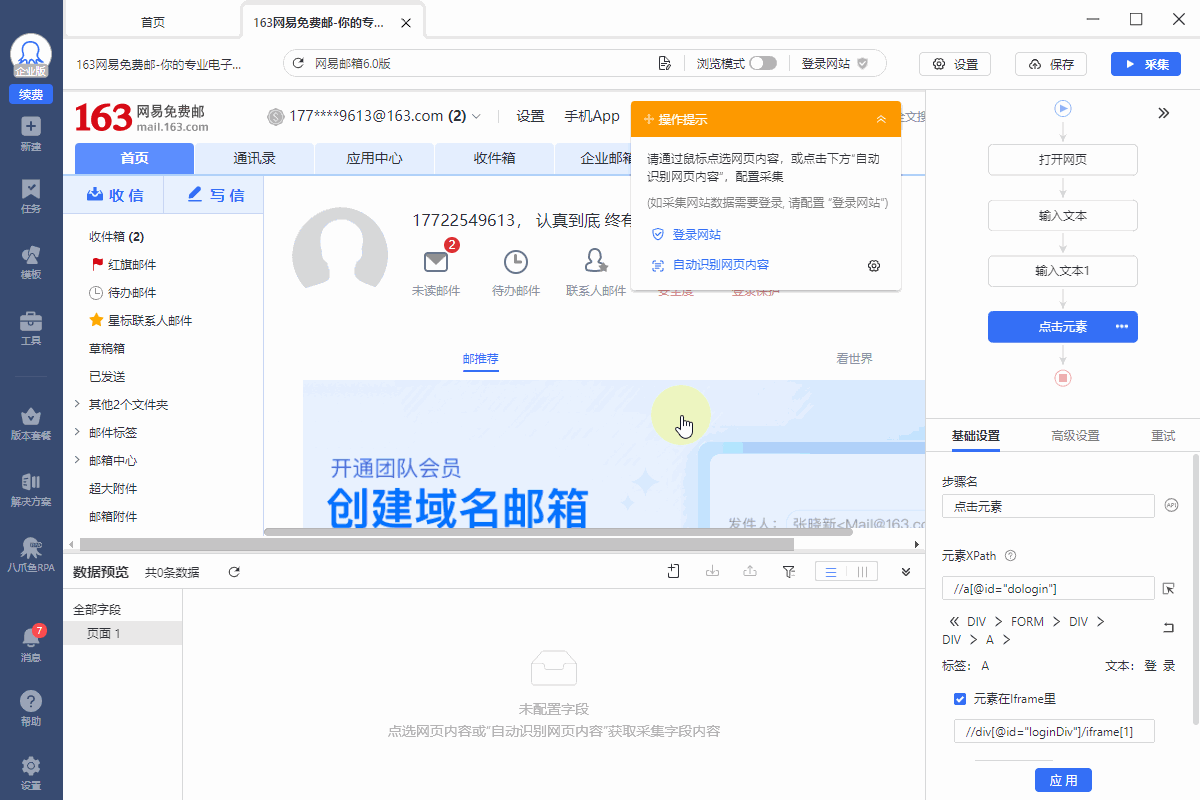This screenshot has height=800, width=1200.
Task: Open 帮助 help icon in sidebar
Action: point(31,702)
